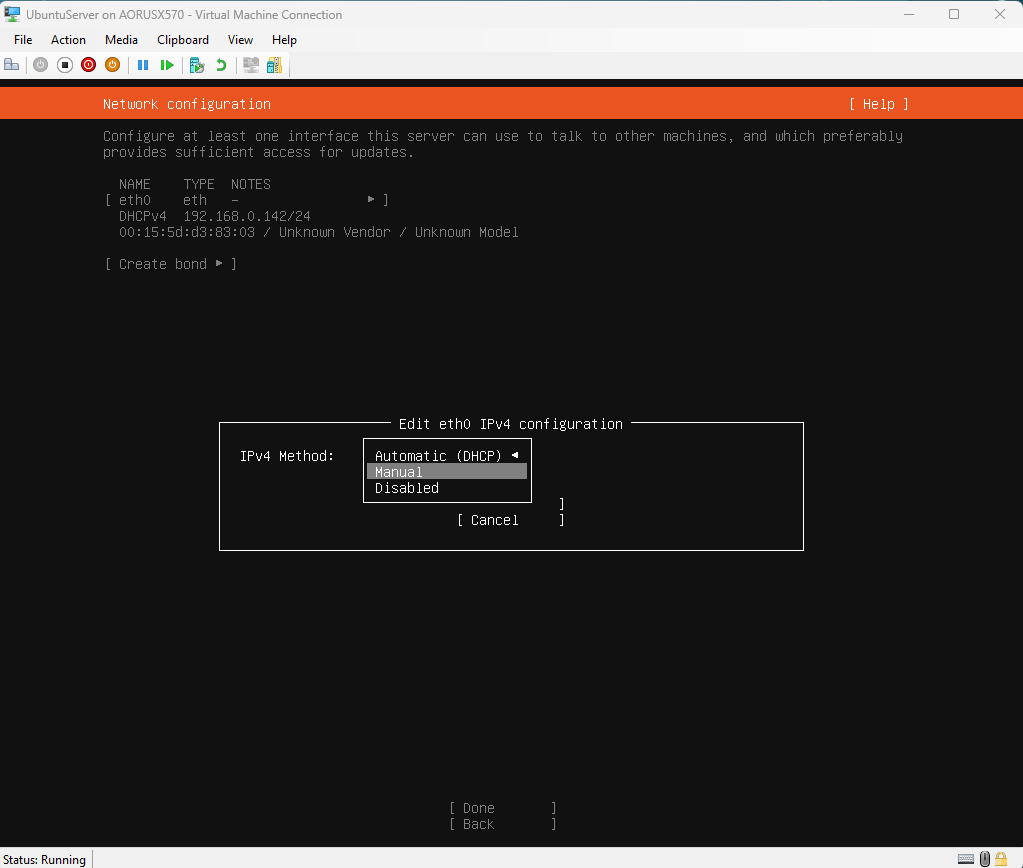Click the orange Save state icon
The height and width of the screenshot is (868, 1023).
(x=112, y=65)
